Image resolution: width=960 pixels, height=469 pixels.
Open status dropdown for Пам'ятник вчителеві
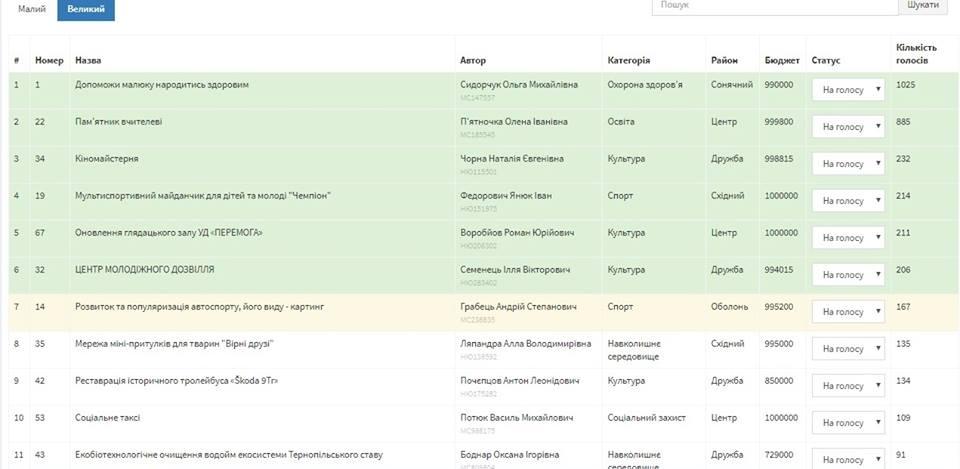(x=848, y=127)
